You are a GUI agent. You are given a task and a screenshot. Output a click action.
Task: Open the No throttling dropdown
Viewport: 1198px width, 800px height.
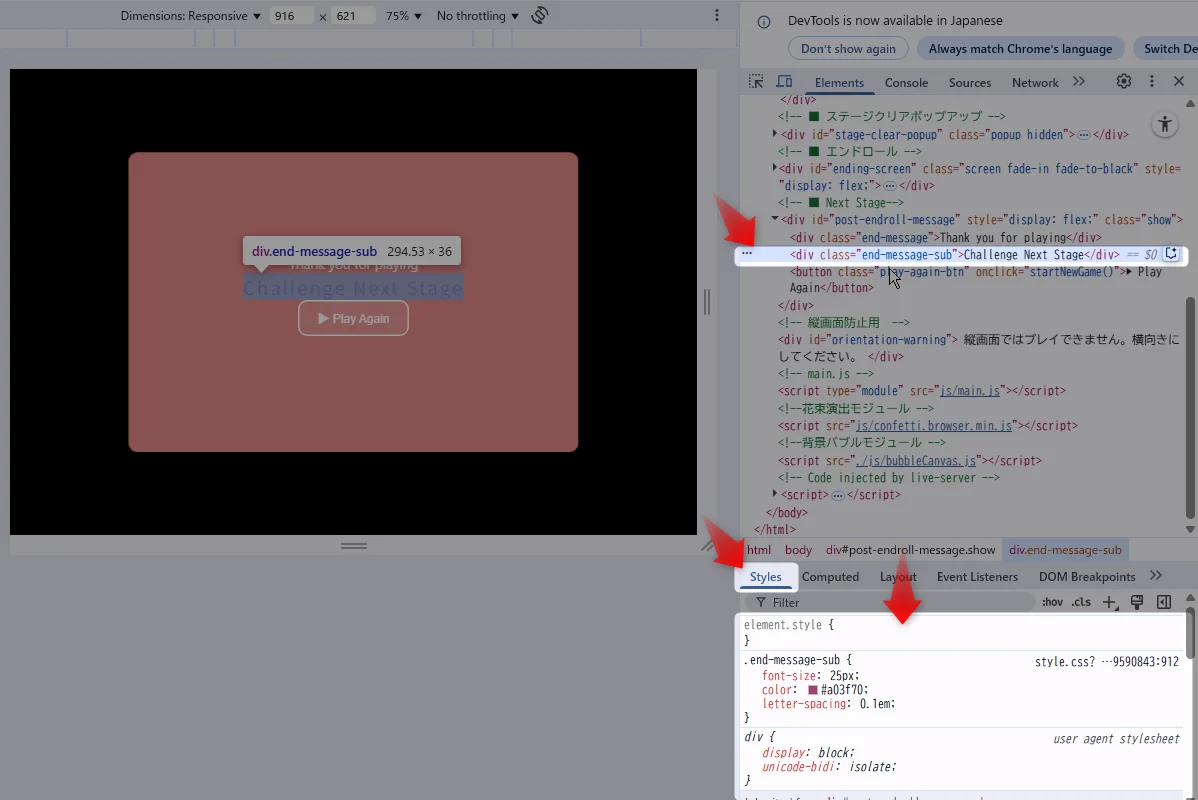(478, 16)
